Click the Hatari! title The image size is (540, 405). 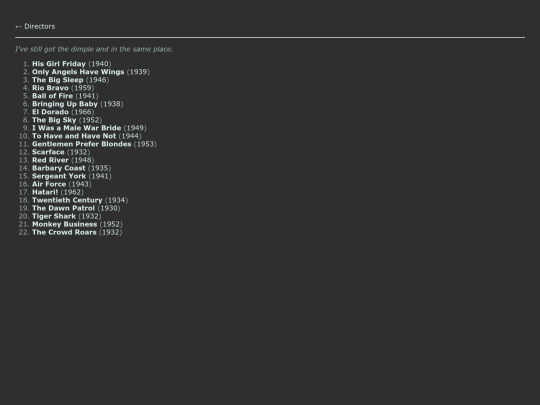[45, 192]
